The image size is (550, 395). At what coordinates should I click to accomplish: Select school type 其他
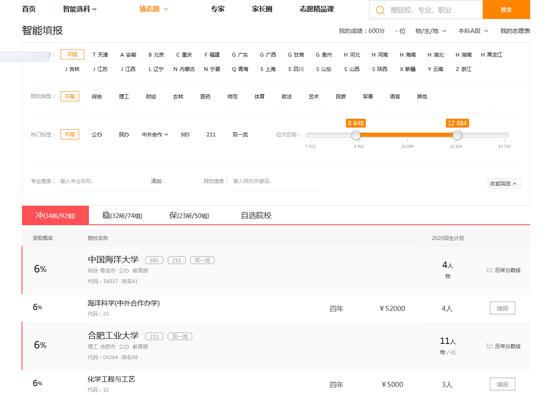422,96
